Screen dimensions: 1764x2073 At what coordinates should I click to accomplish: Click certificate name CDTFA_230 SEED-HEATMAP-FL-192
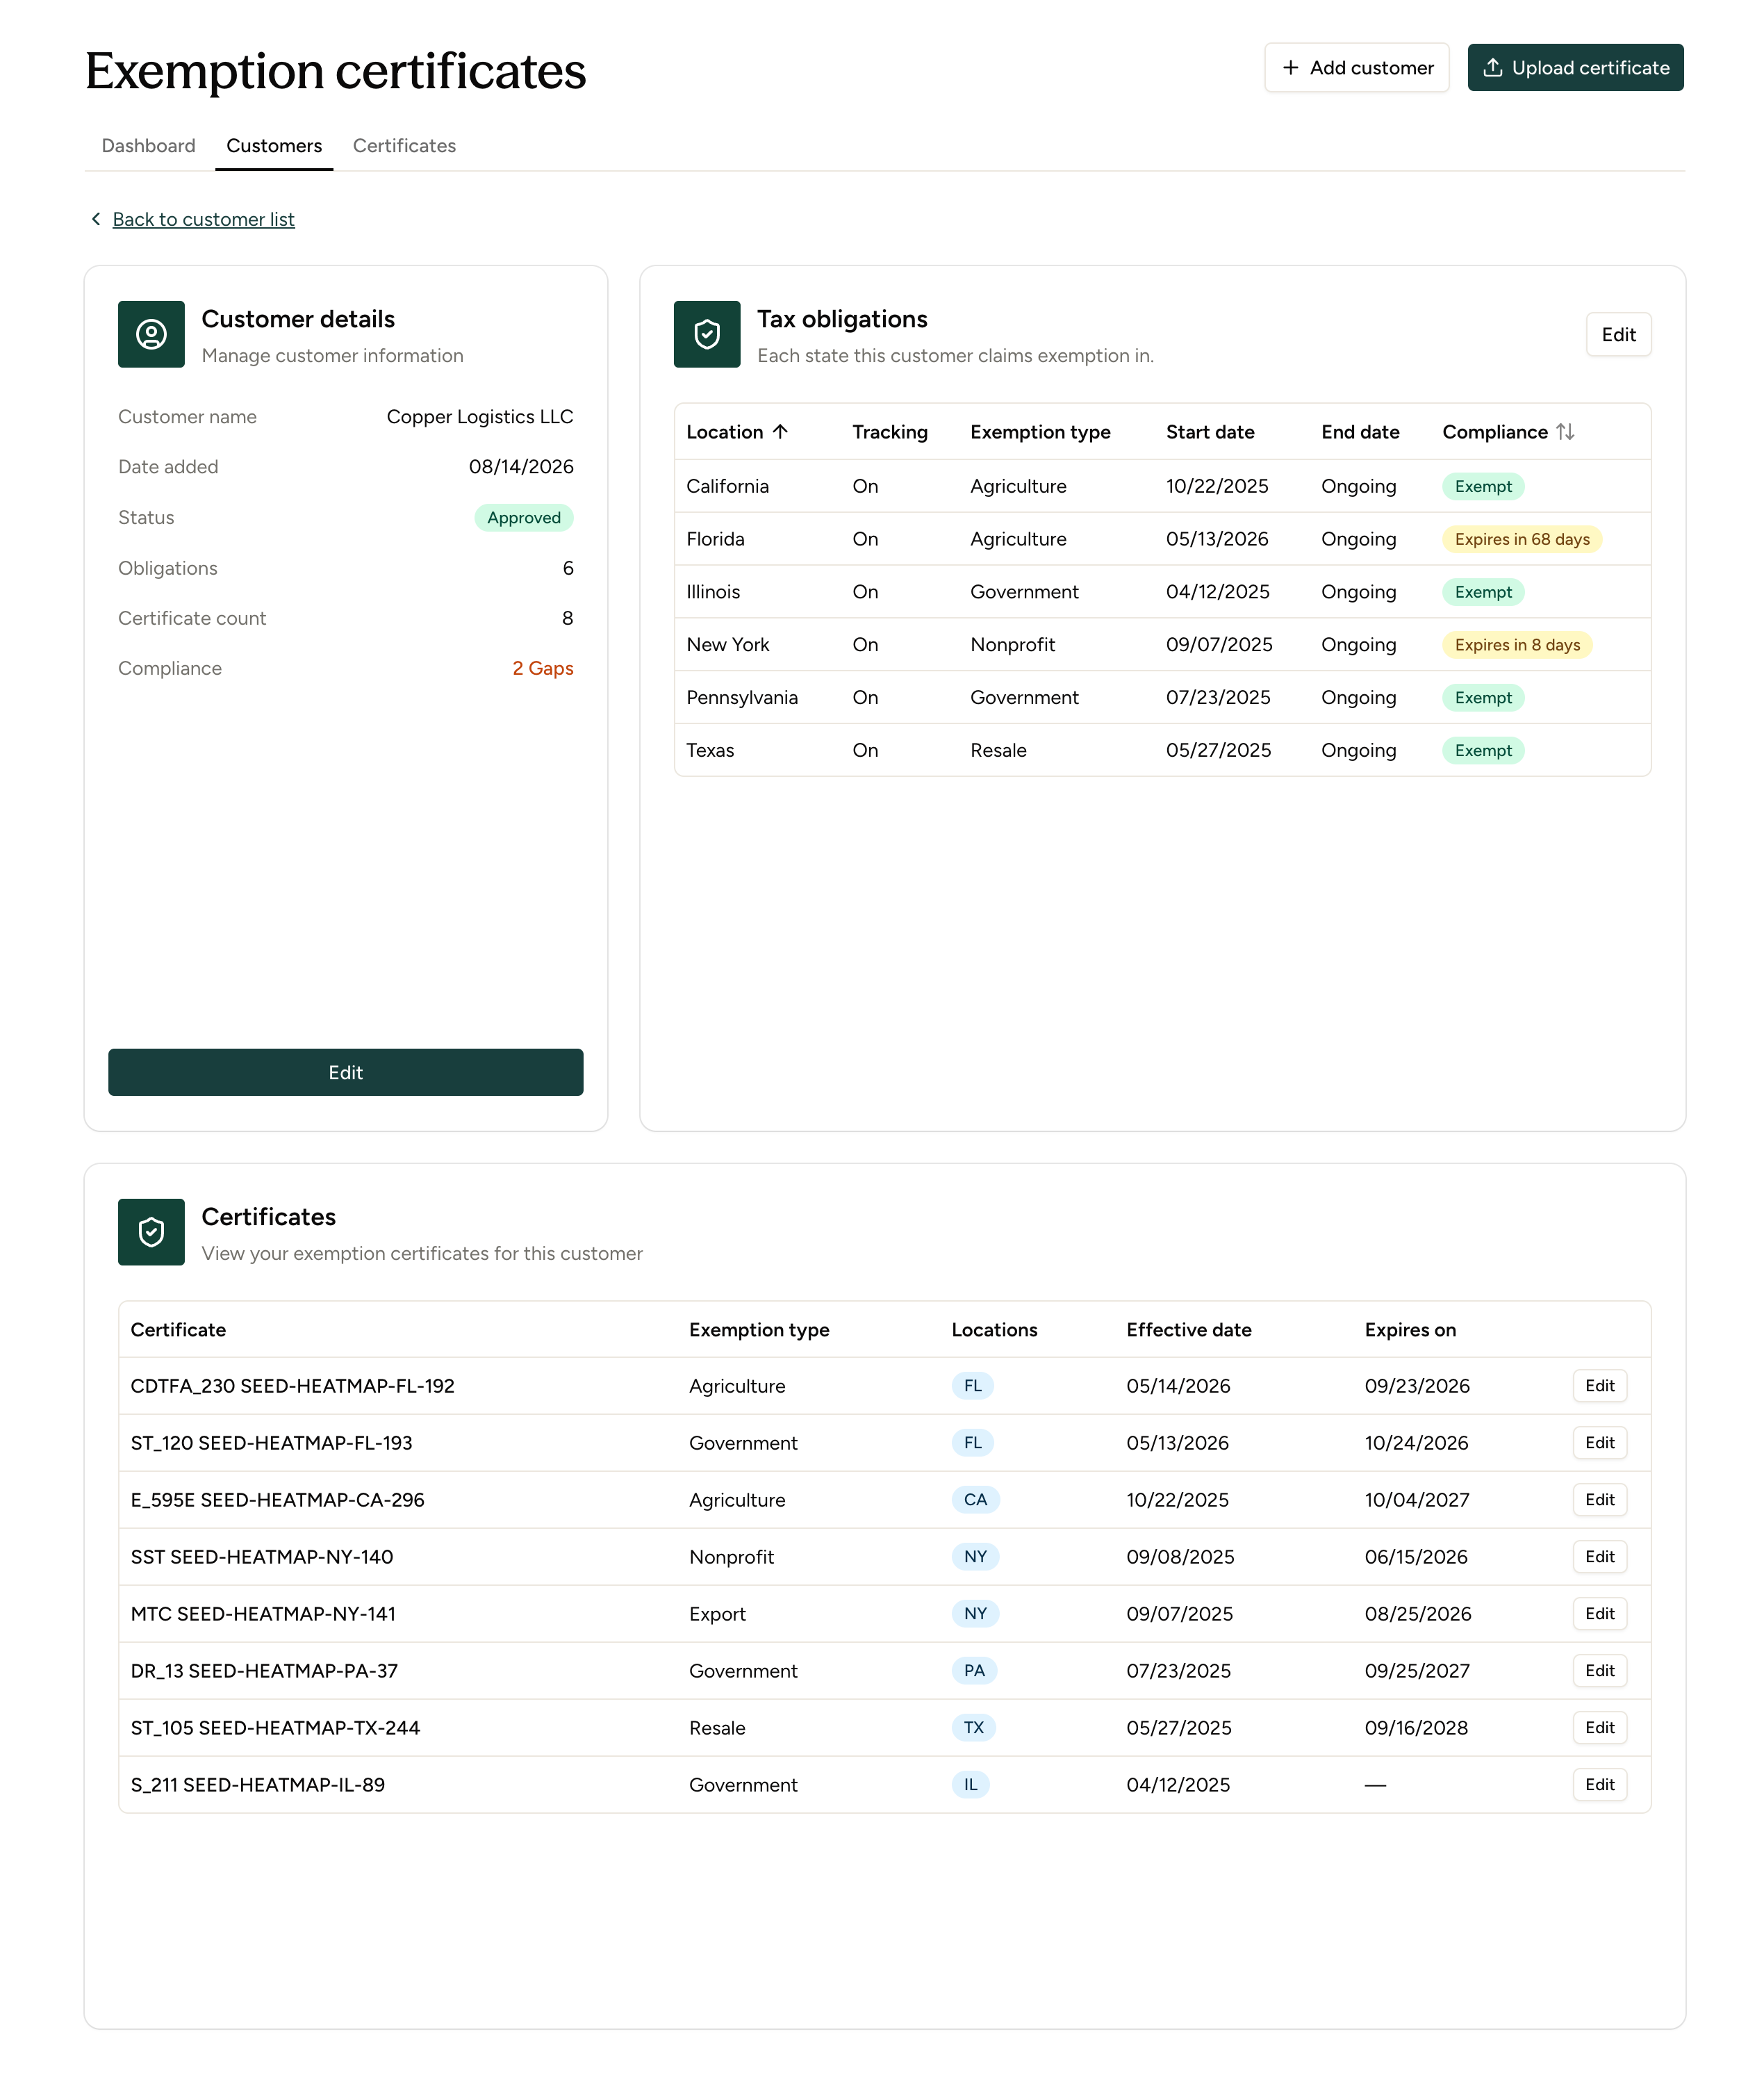293,1386
